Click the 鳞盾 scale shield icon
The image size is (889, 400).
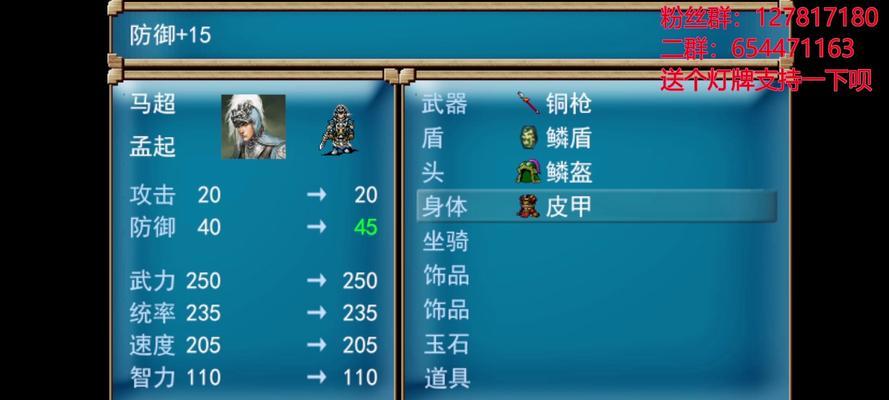tap(528, 138)
